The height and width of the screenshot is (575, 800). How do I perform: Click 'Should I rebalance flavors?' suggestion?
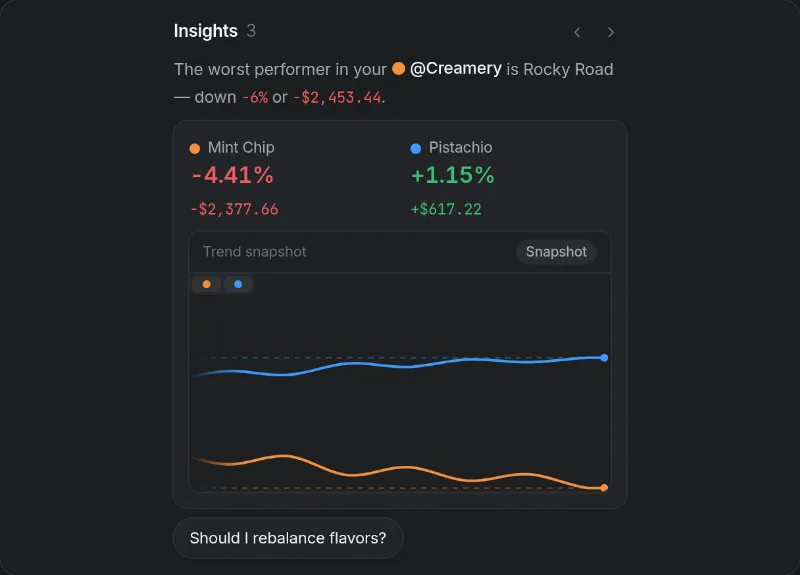pyautogui.click(x=288, y=538)
